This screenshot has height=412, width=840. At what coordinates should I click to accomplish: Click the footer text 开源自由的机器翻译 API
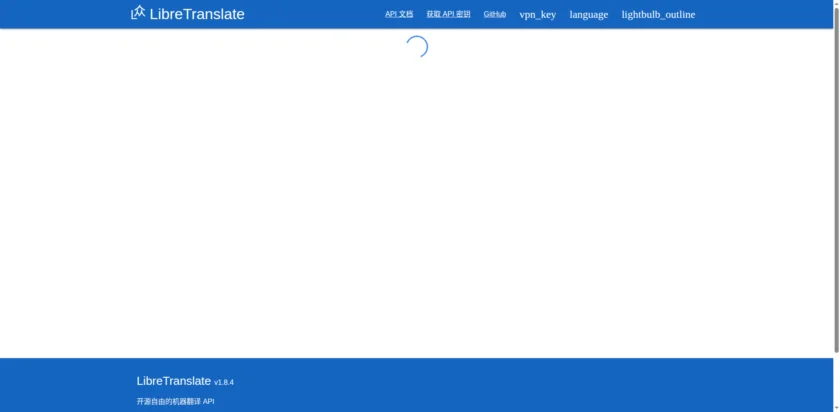[176, 401]
